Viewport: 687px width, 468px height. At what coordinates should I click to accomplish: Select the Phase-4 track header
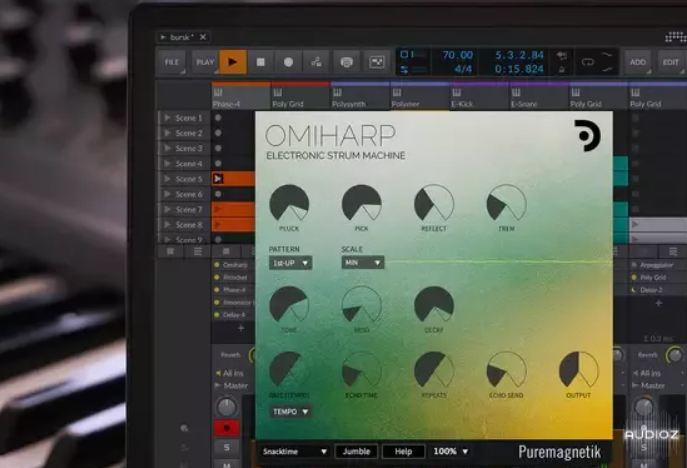[241, 97]
